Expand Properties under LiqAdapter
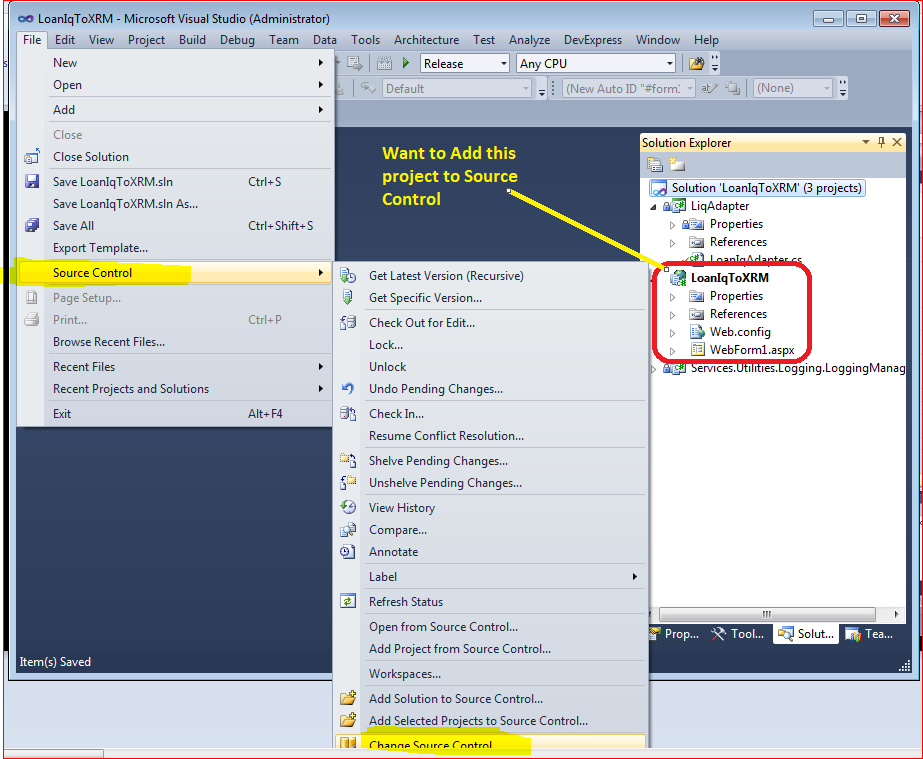 (672, 224)
